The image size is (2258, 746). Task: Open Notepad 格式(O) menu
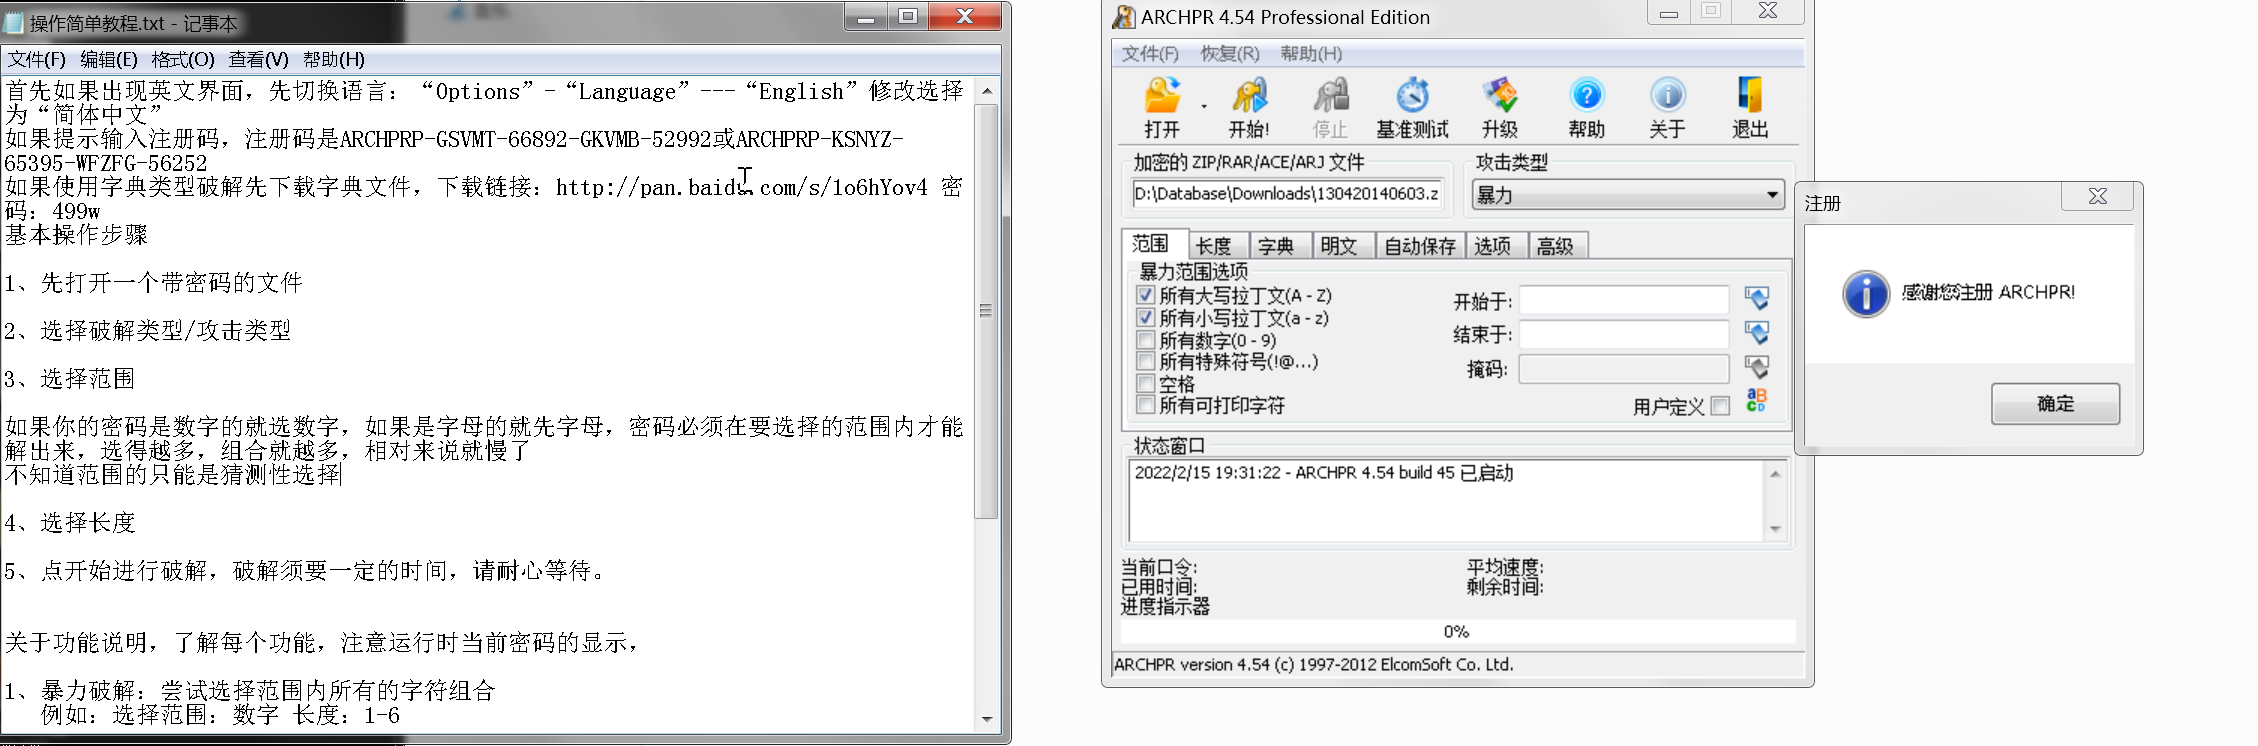tap(183, 59)
